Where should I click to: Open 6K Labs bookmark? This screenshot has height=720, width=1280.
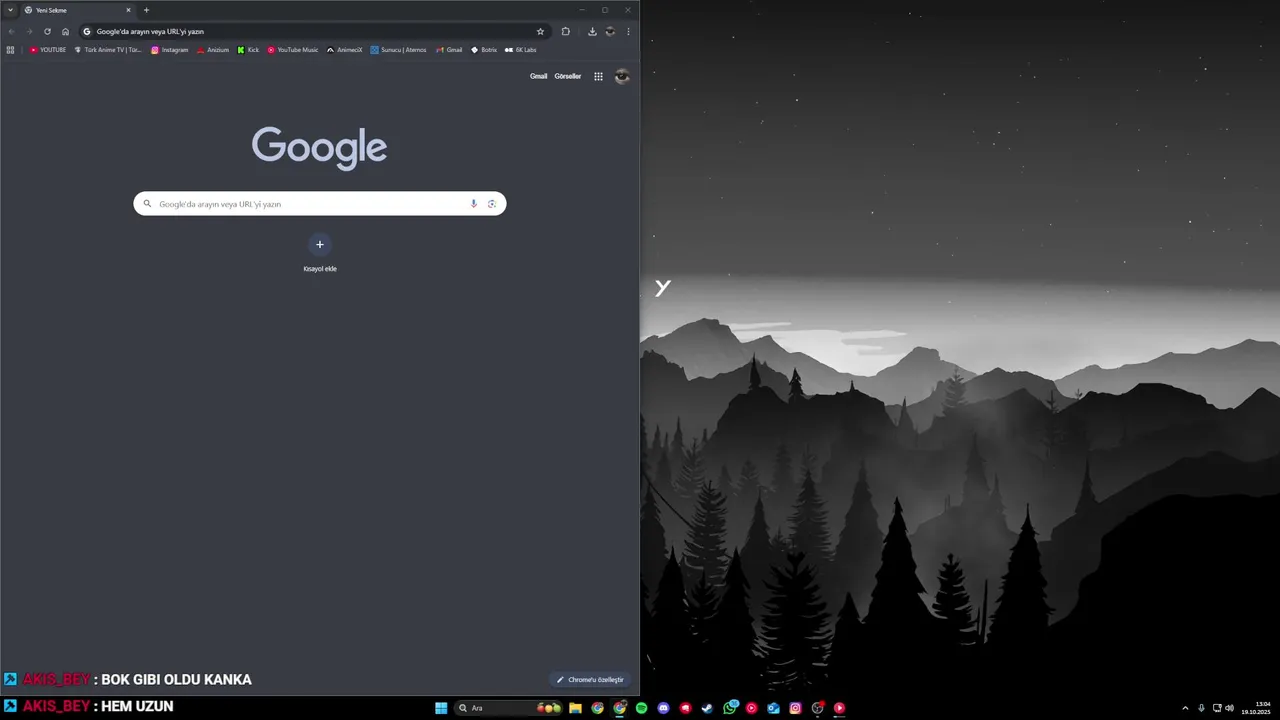pyautogui.click(x=521, y=50)
